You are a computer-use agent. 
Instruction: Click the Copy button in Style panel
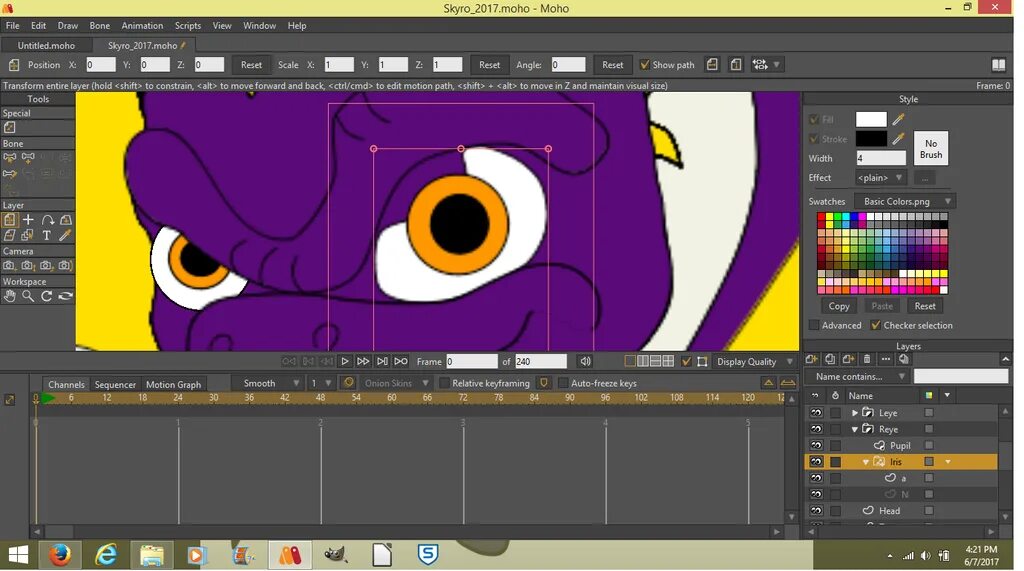pyautogui.click(x=839, y=306)
